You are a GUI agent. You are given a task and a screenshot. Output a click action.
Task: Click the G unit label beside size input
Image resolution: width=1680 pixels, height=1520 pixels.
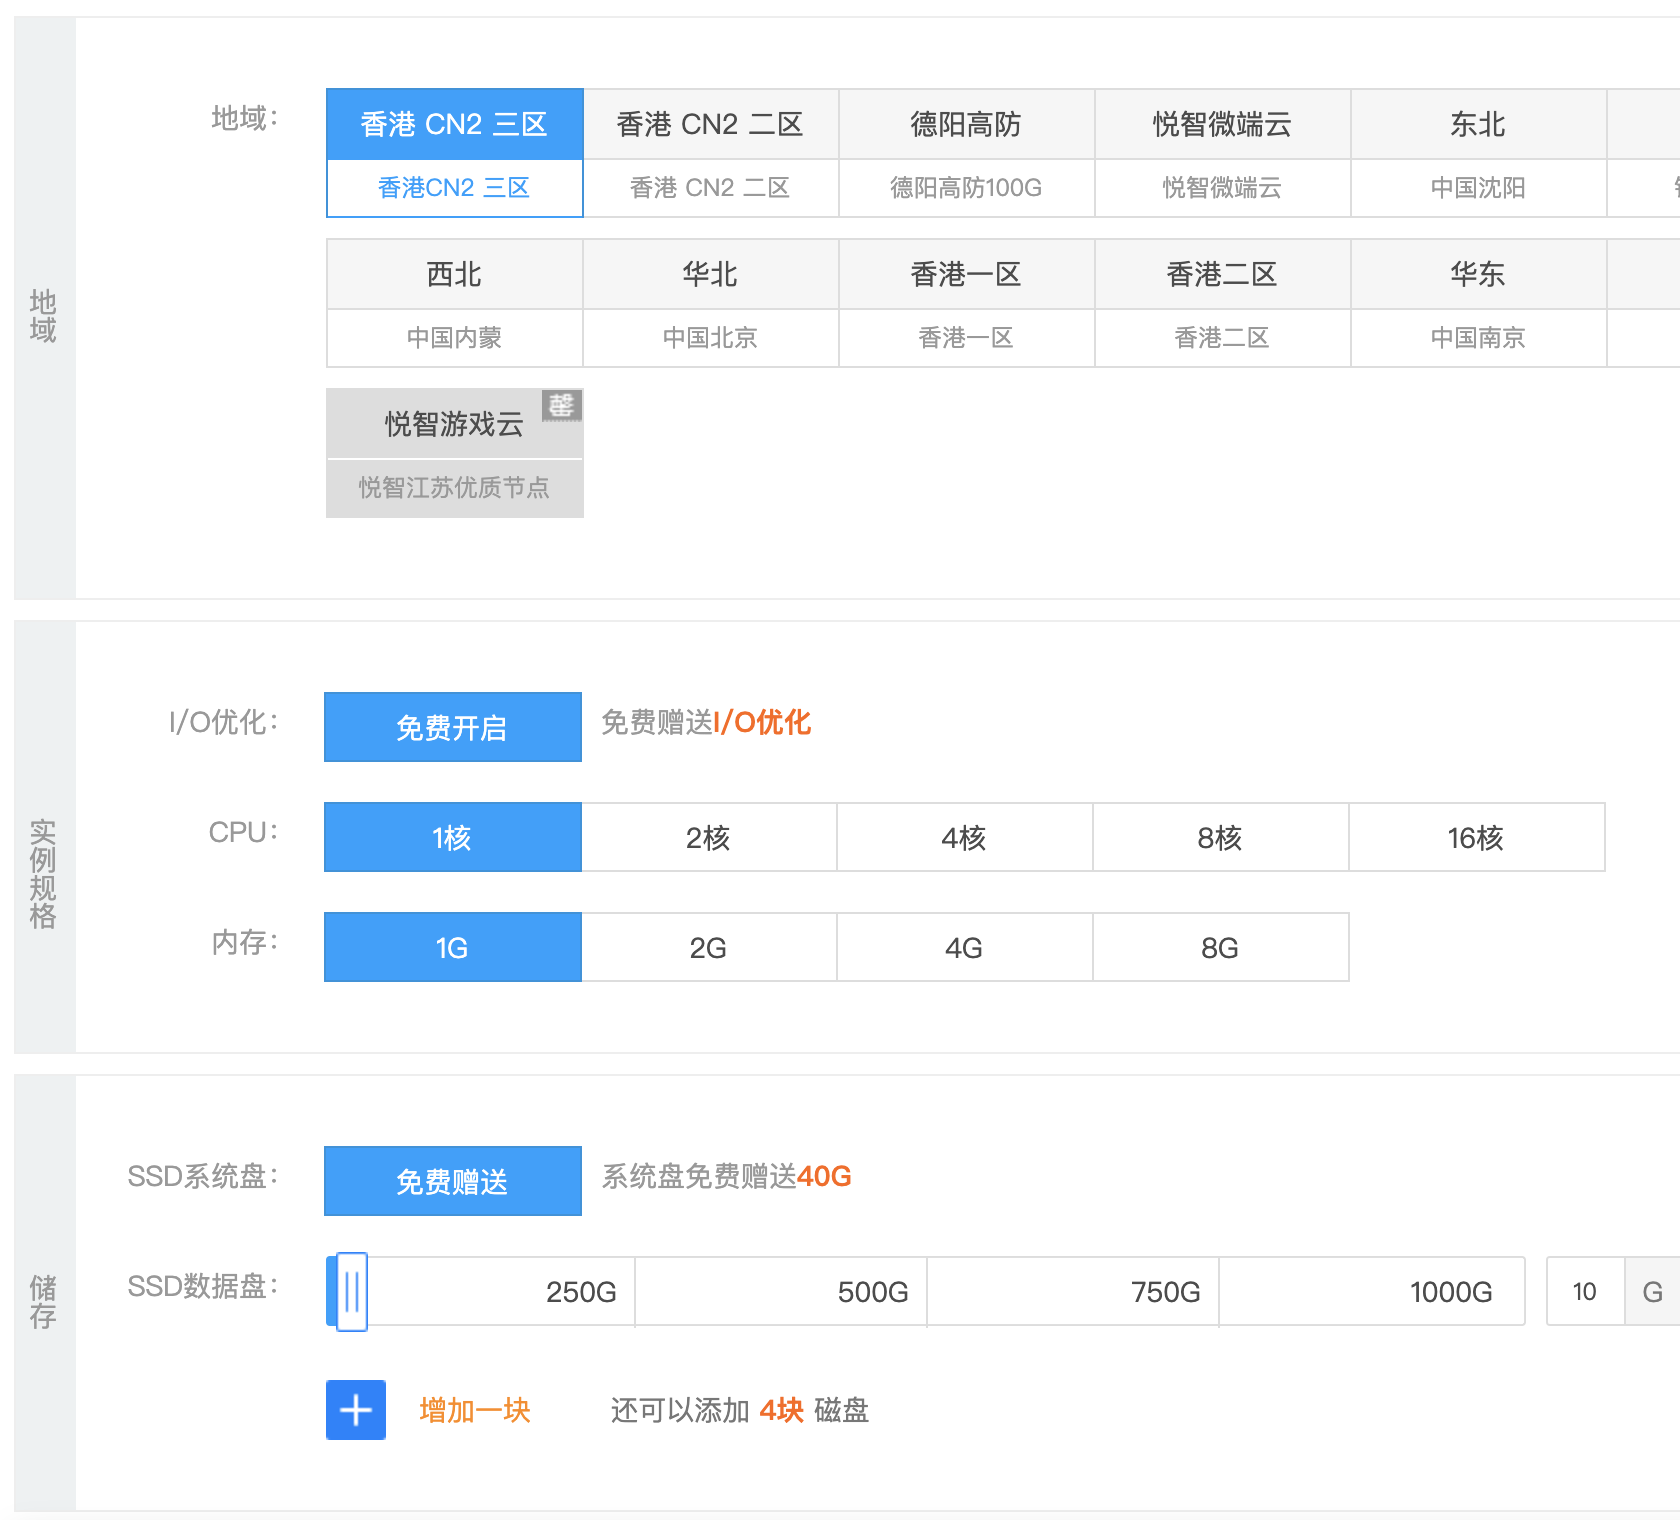pyautogui.click(x=1652, y=1292)
